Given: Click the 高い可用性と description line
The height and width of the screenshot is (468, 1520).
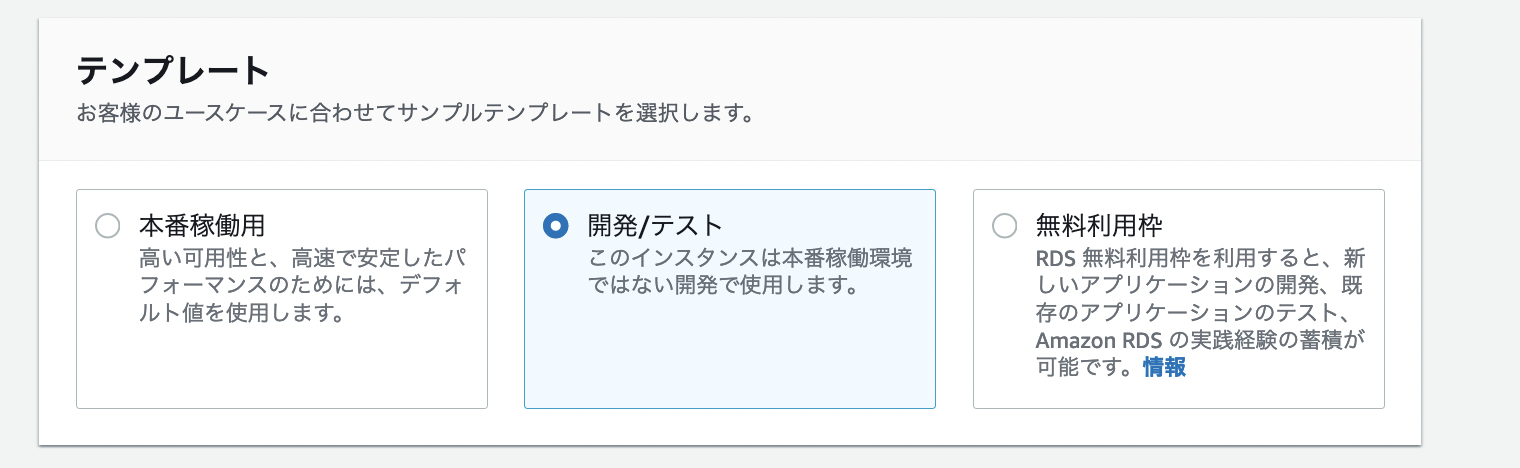Looking at the screenshot, I should coord(300,258).
